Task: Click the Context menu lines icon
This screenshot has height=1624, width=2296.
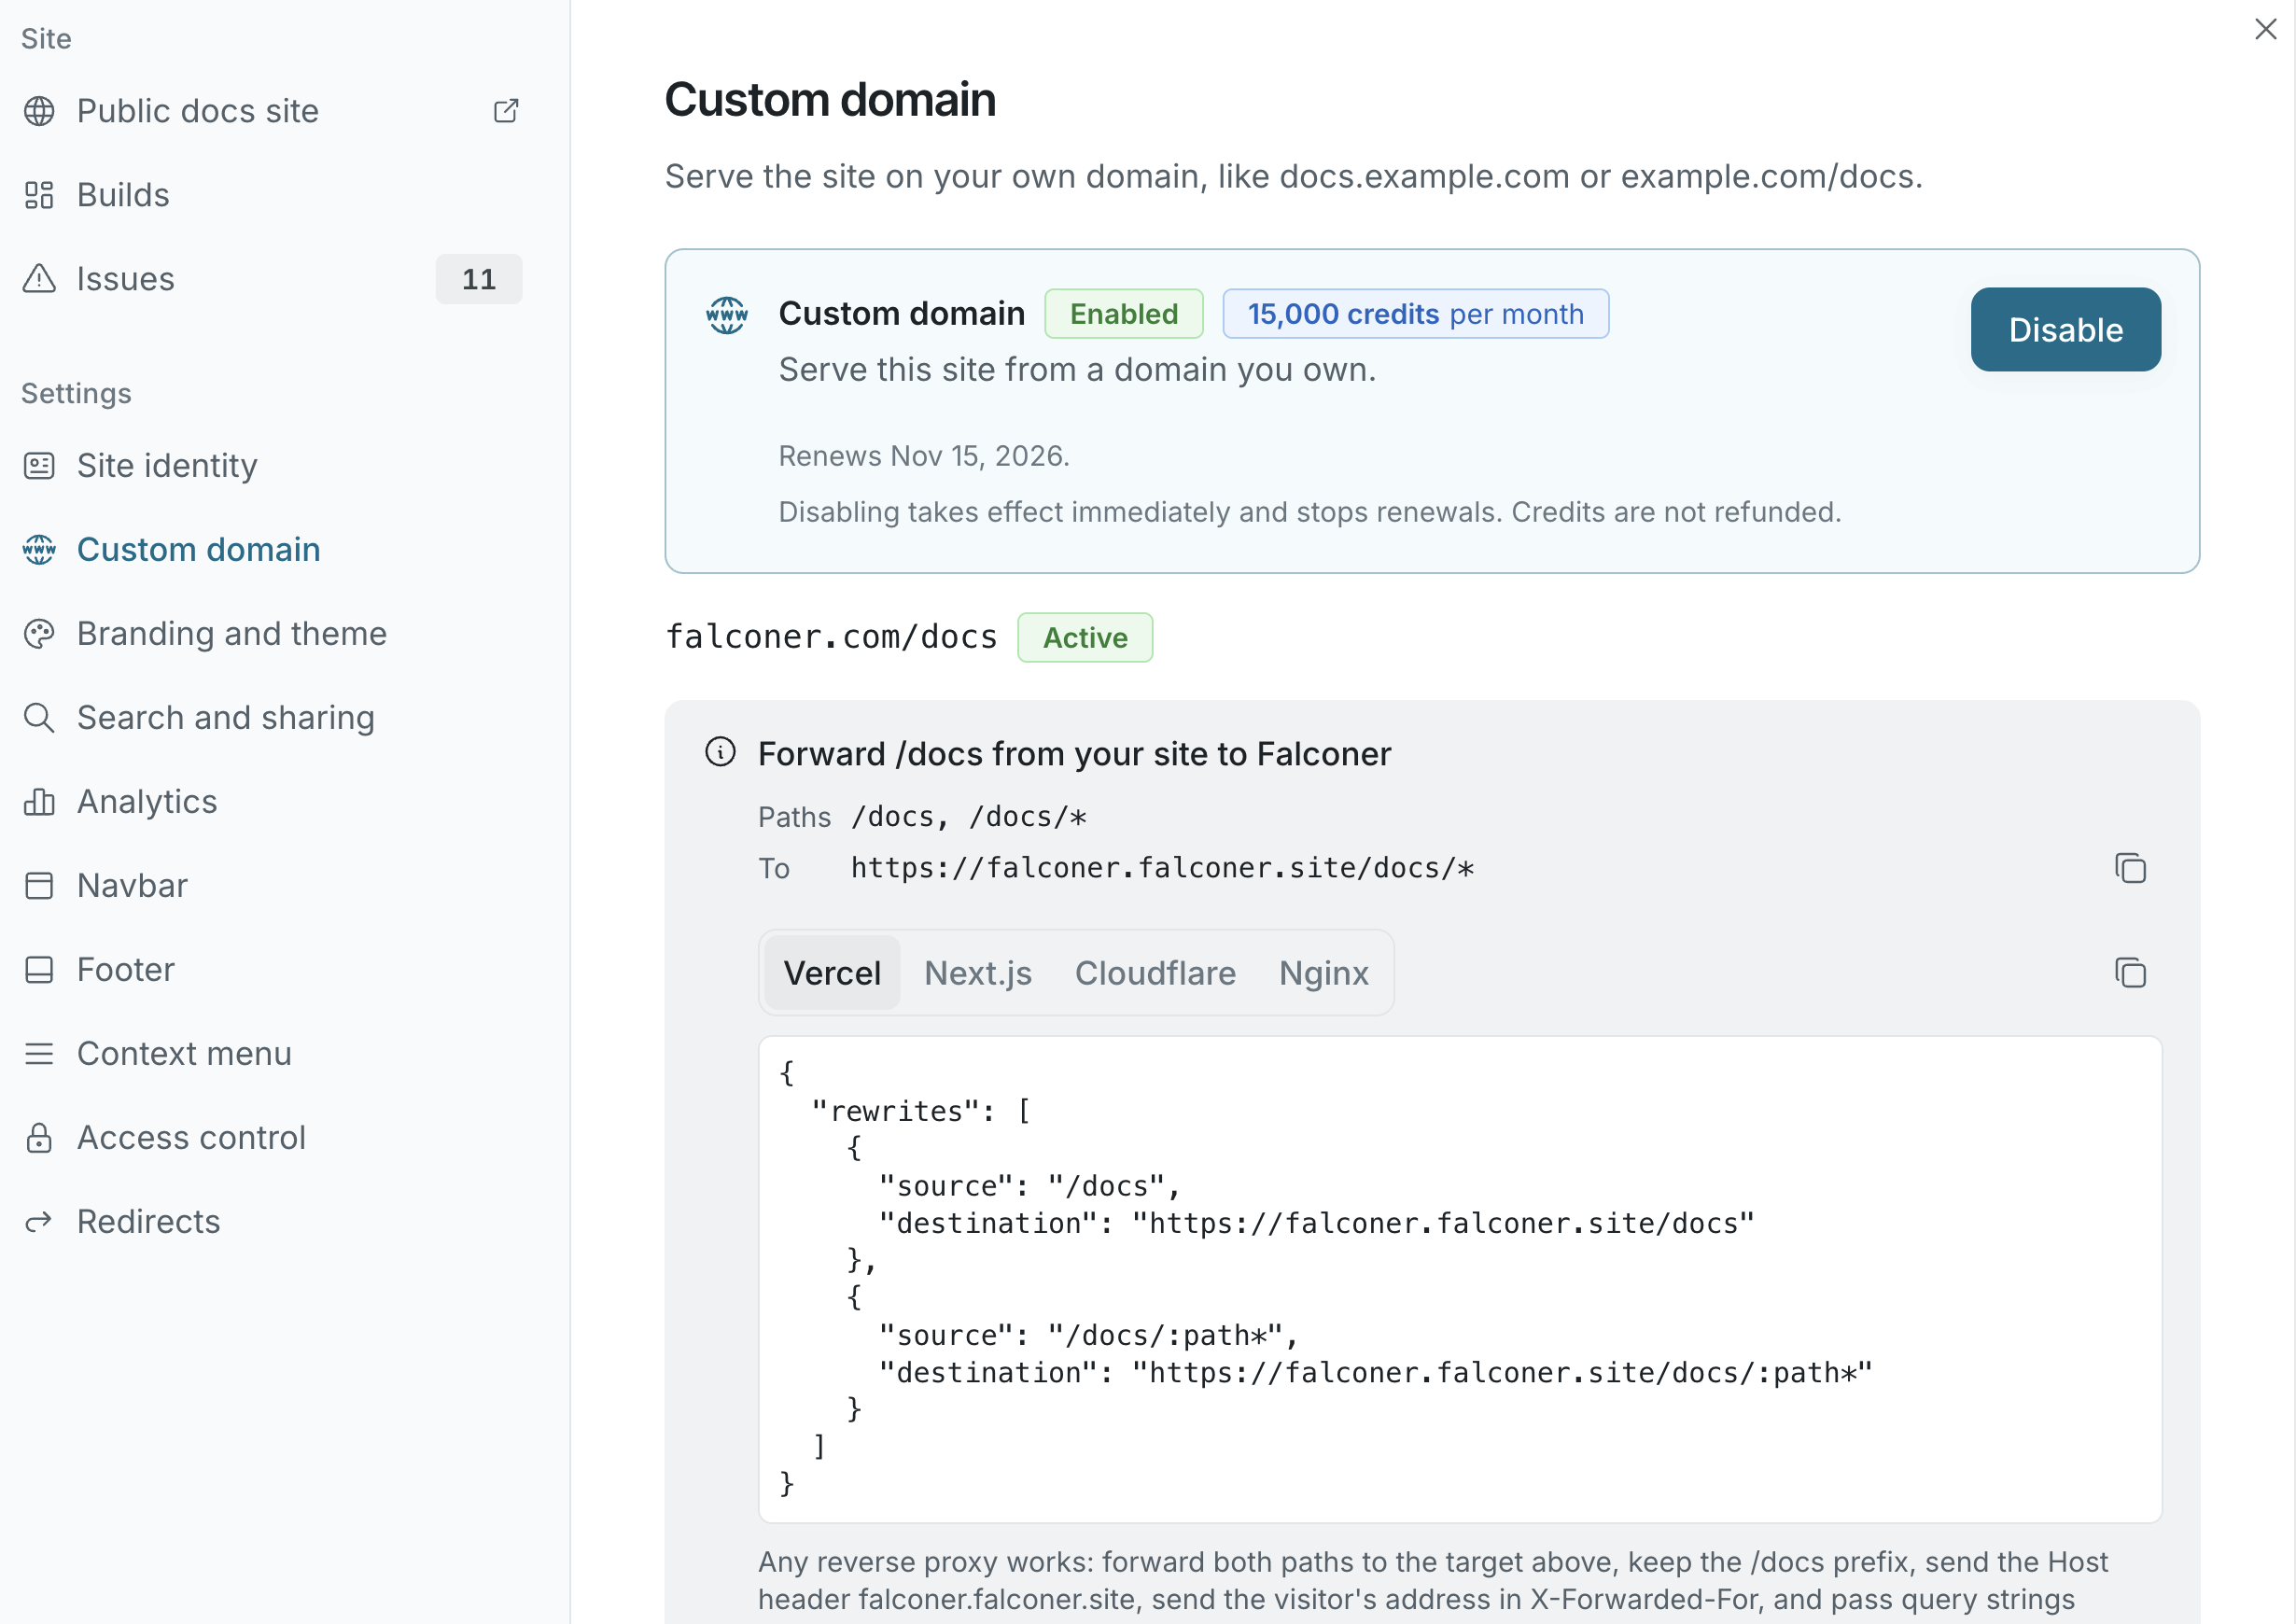Action: click(x=39, y=1054)
